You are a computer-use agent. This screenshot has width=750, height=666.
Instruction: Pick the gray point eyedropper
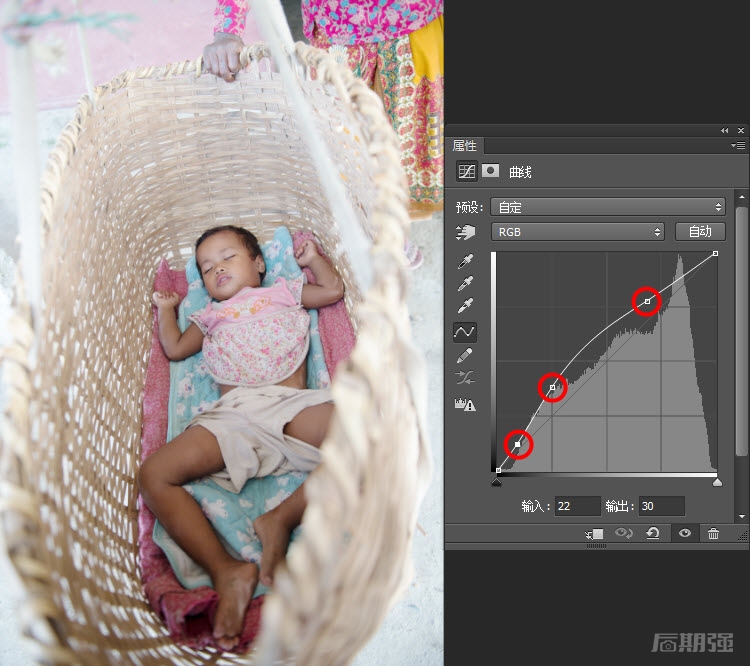click(465, 283)
